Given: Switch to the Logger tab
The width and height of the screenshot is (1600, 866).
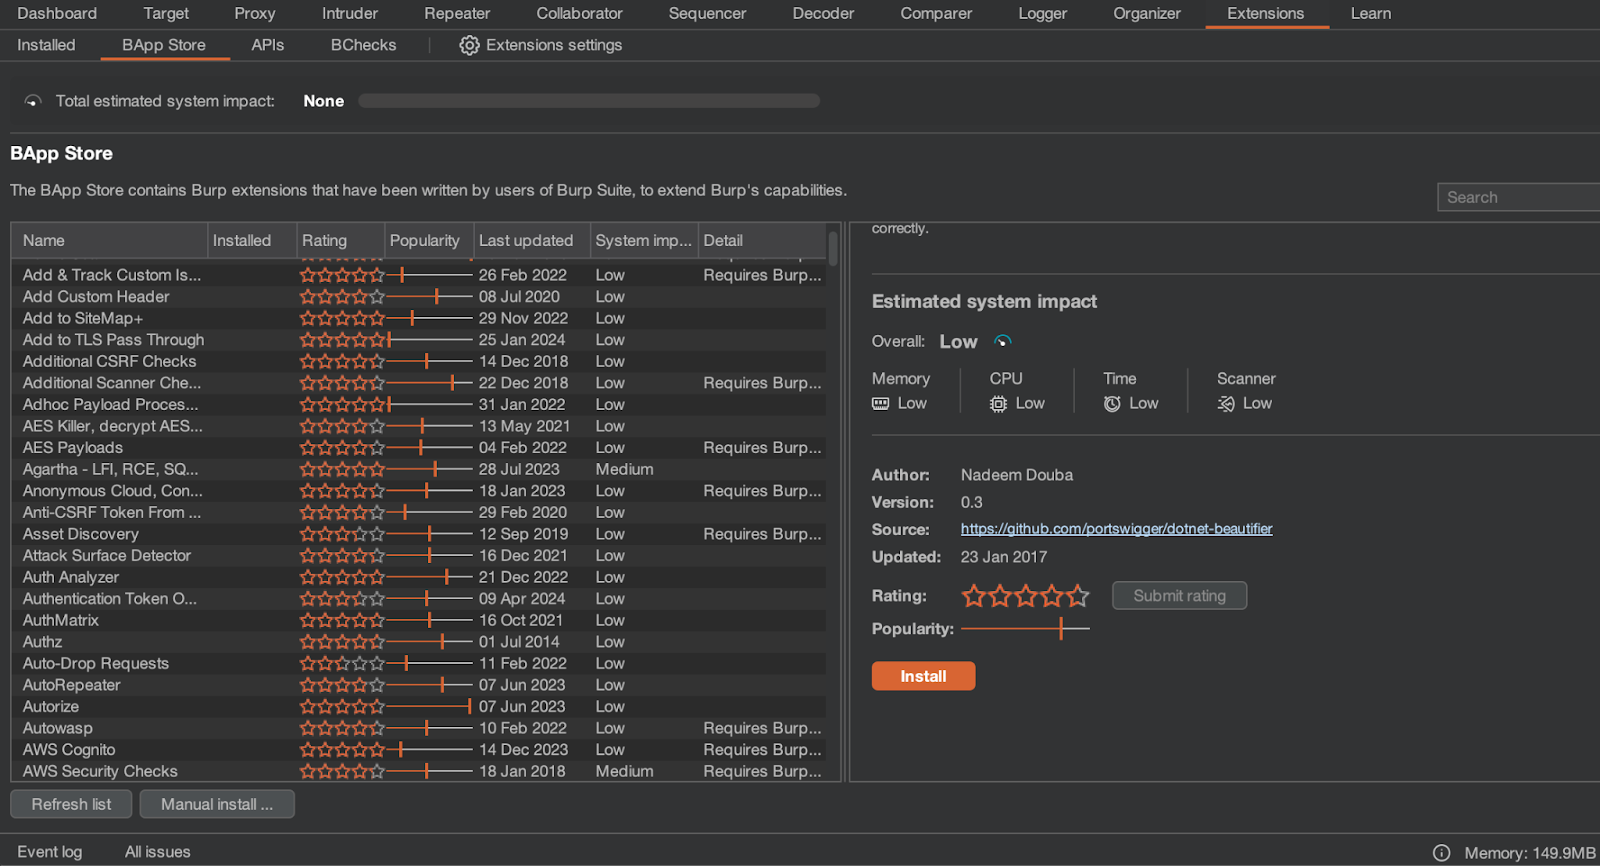Looking at the screenshot, I should coord(1043,14).
